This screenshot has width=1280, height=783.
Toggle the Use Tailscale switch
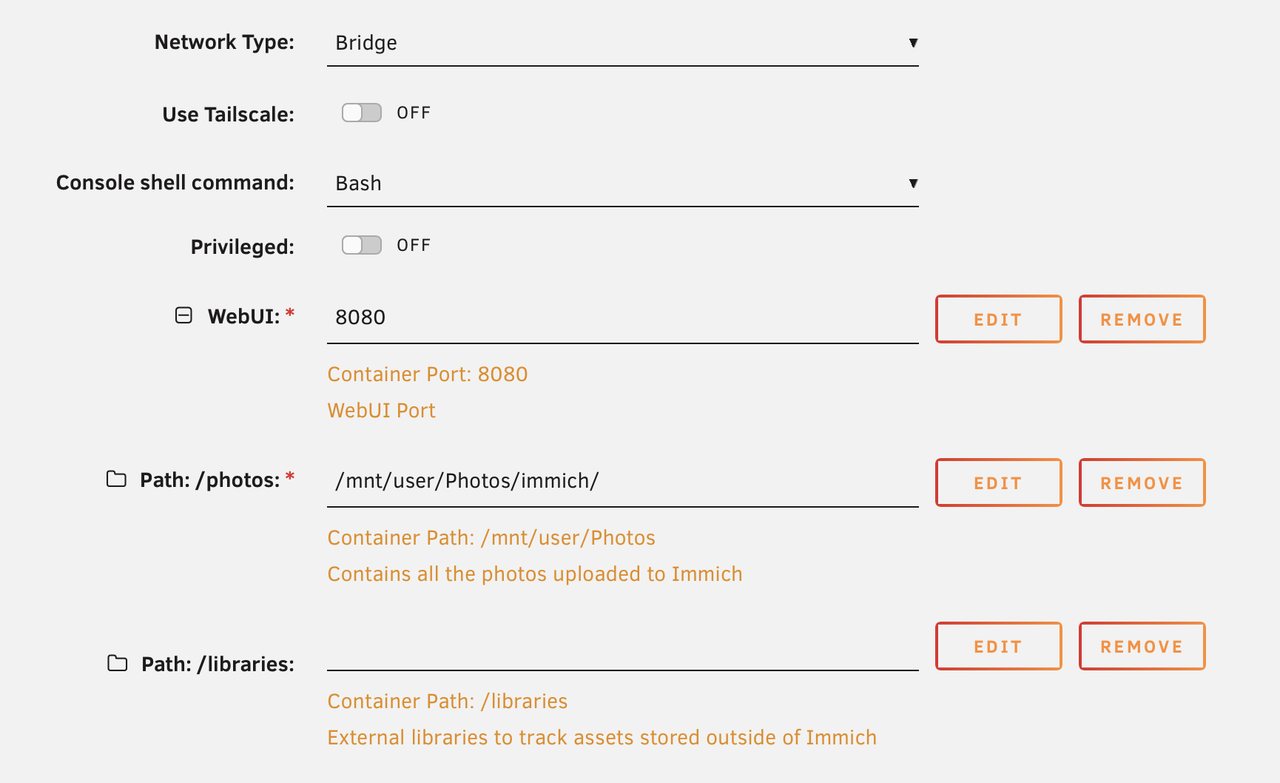click(x=361, y=113)
